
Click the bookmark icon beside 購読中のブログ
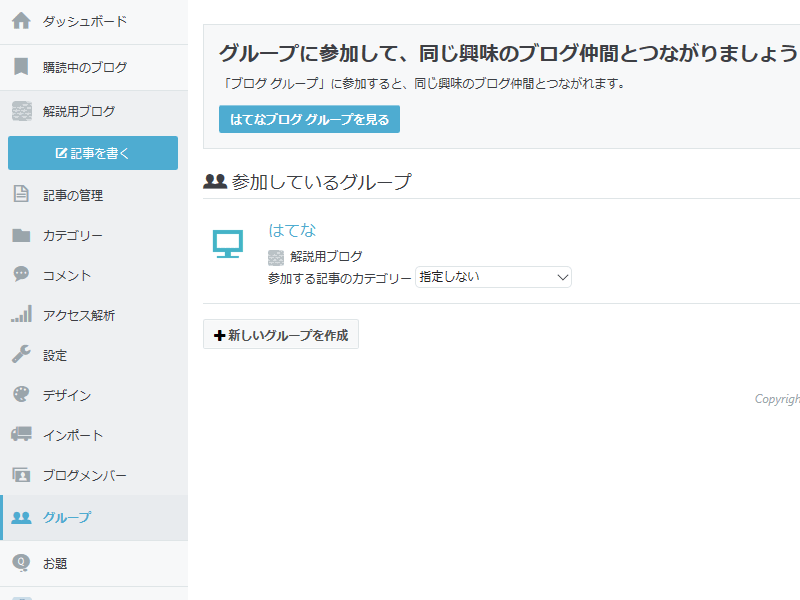[x=21, y=66]
